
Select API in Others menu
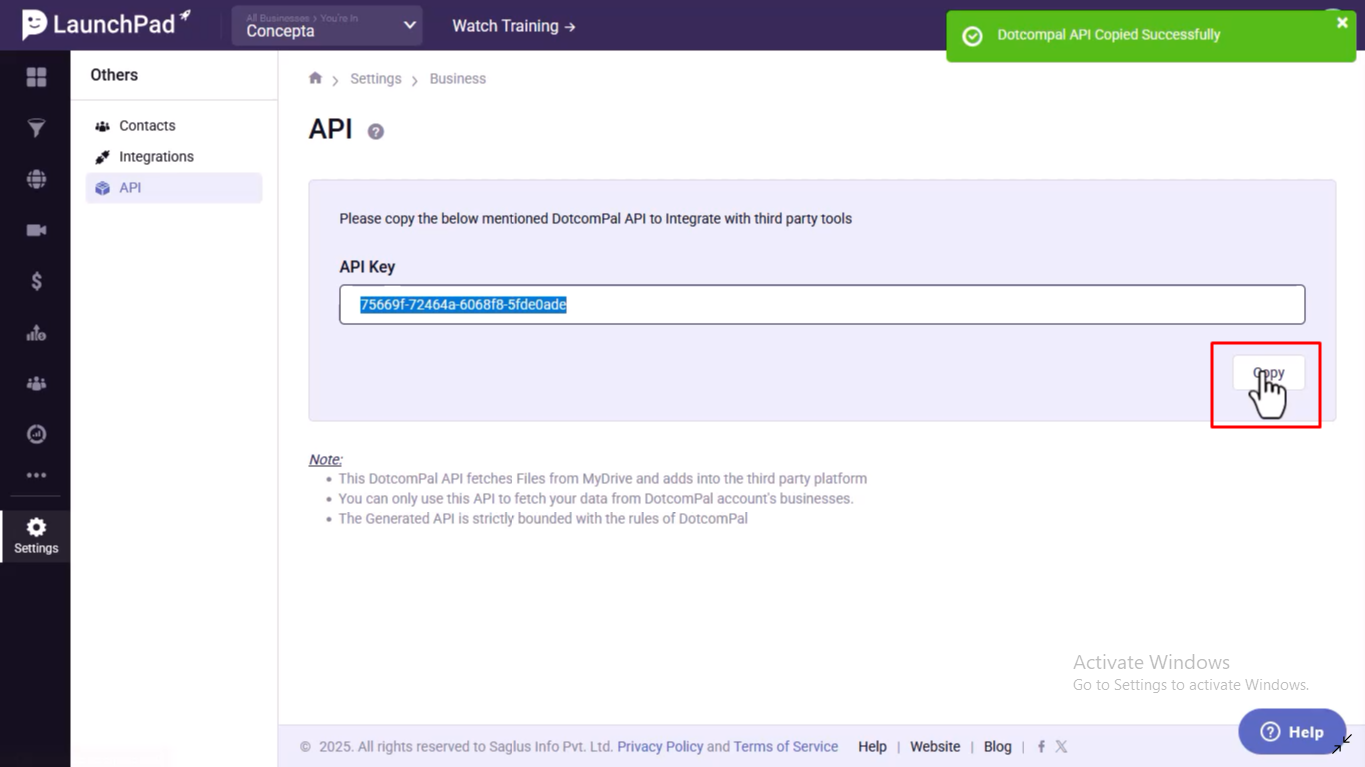pos(174,188)
